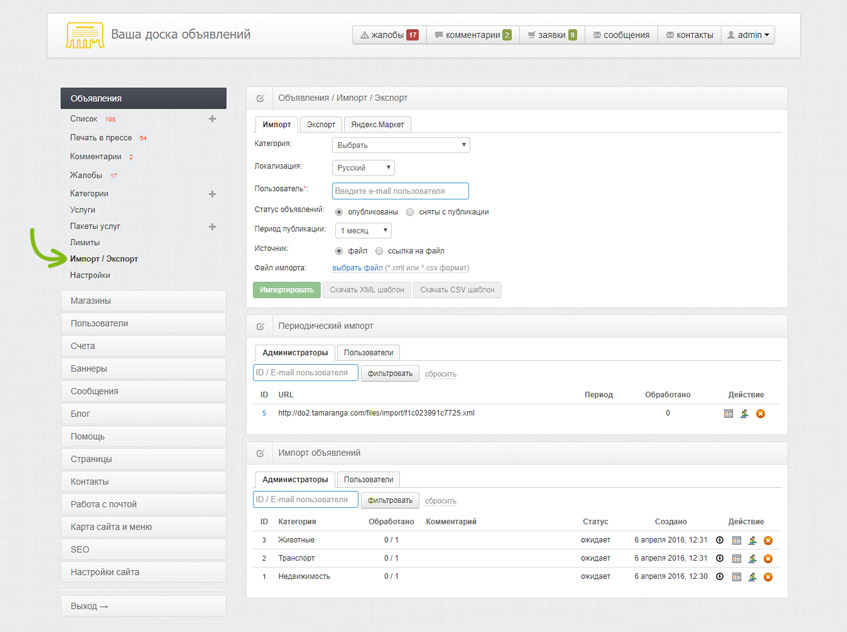847x632 pixels.
Task: Select the опубликованы status radio button
Action: click(339, 212)
